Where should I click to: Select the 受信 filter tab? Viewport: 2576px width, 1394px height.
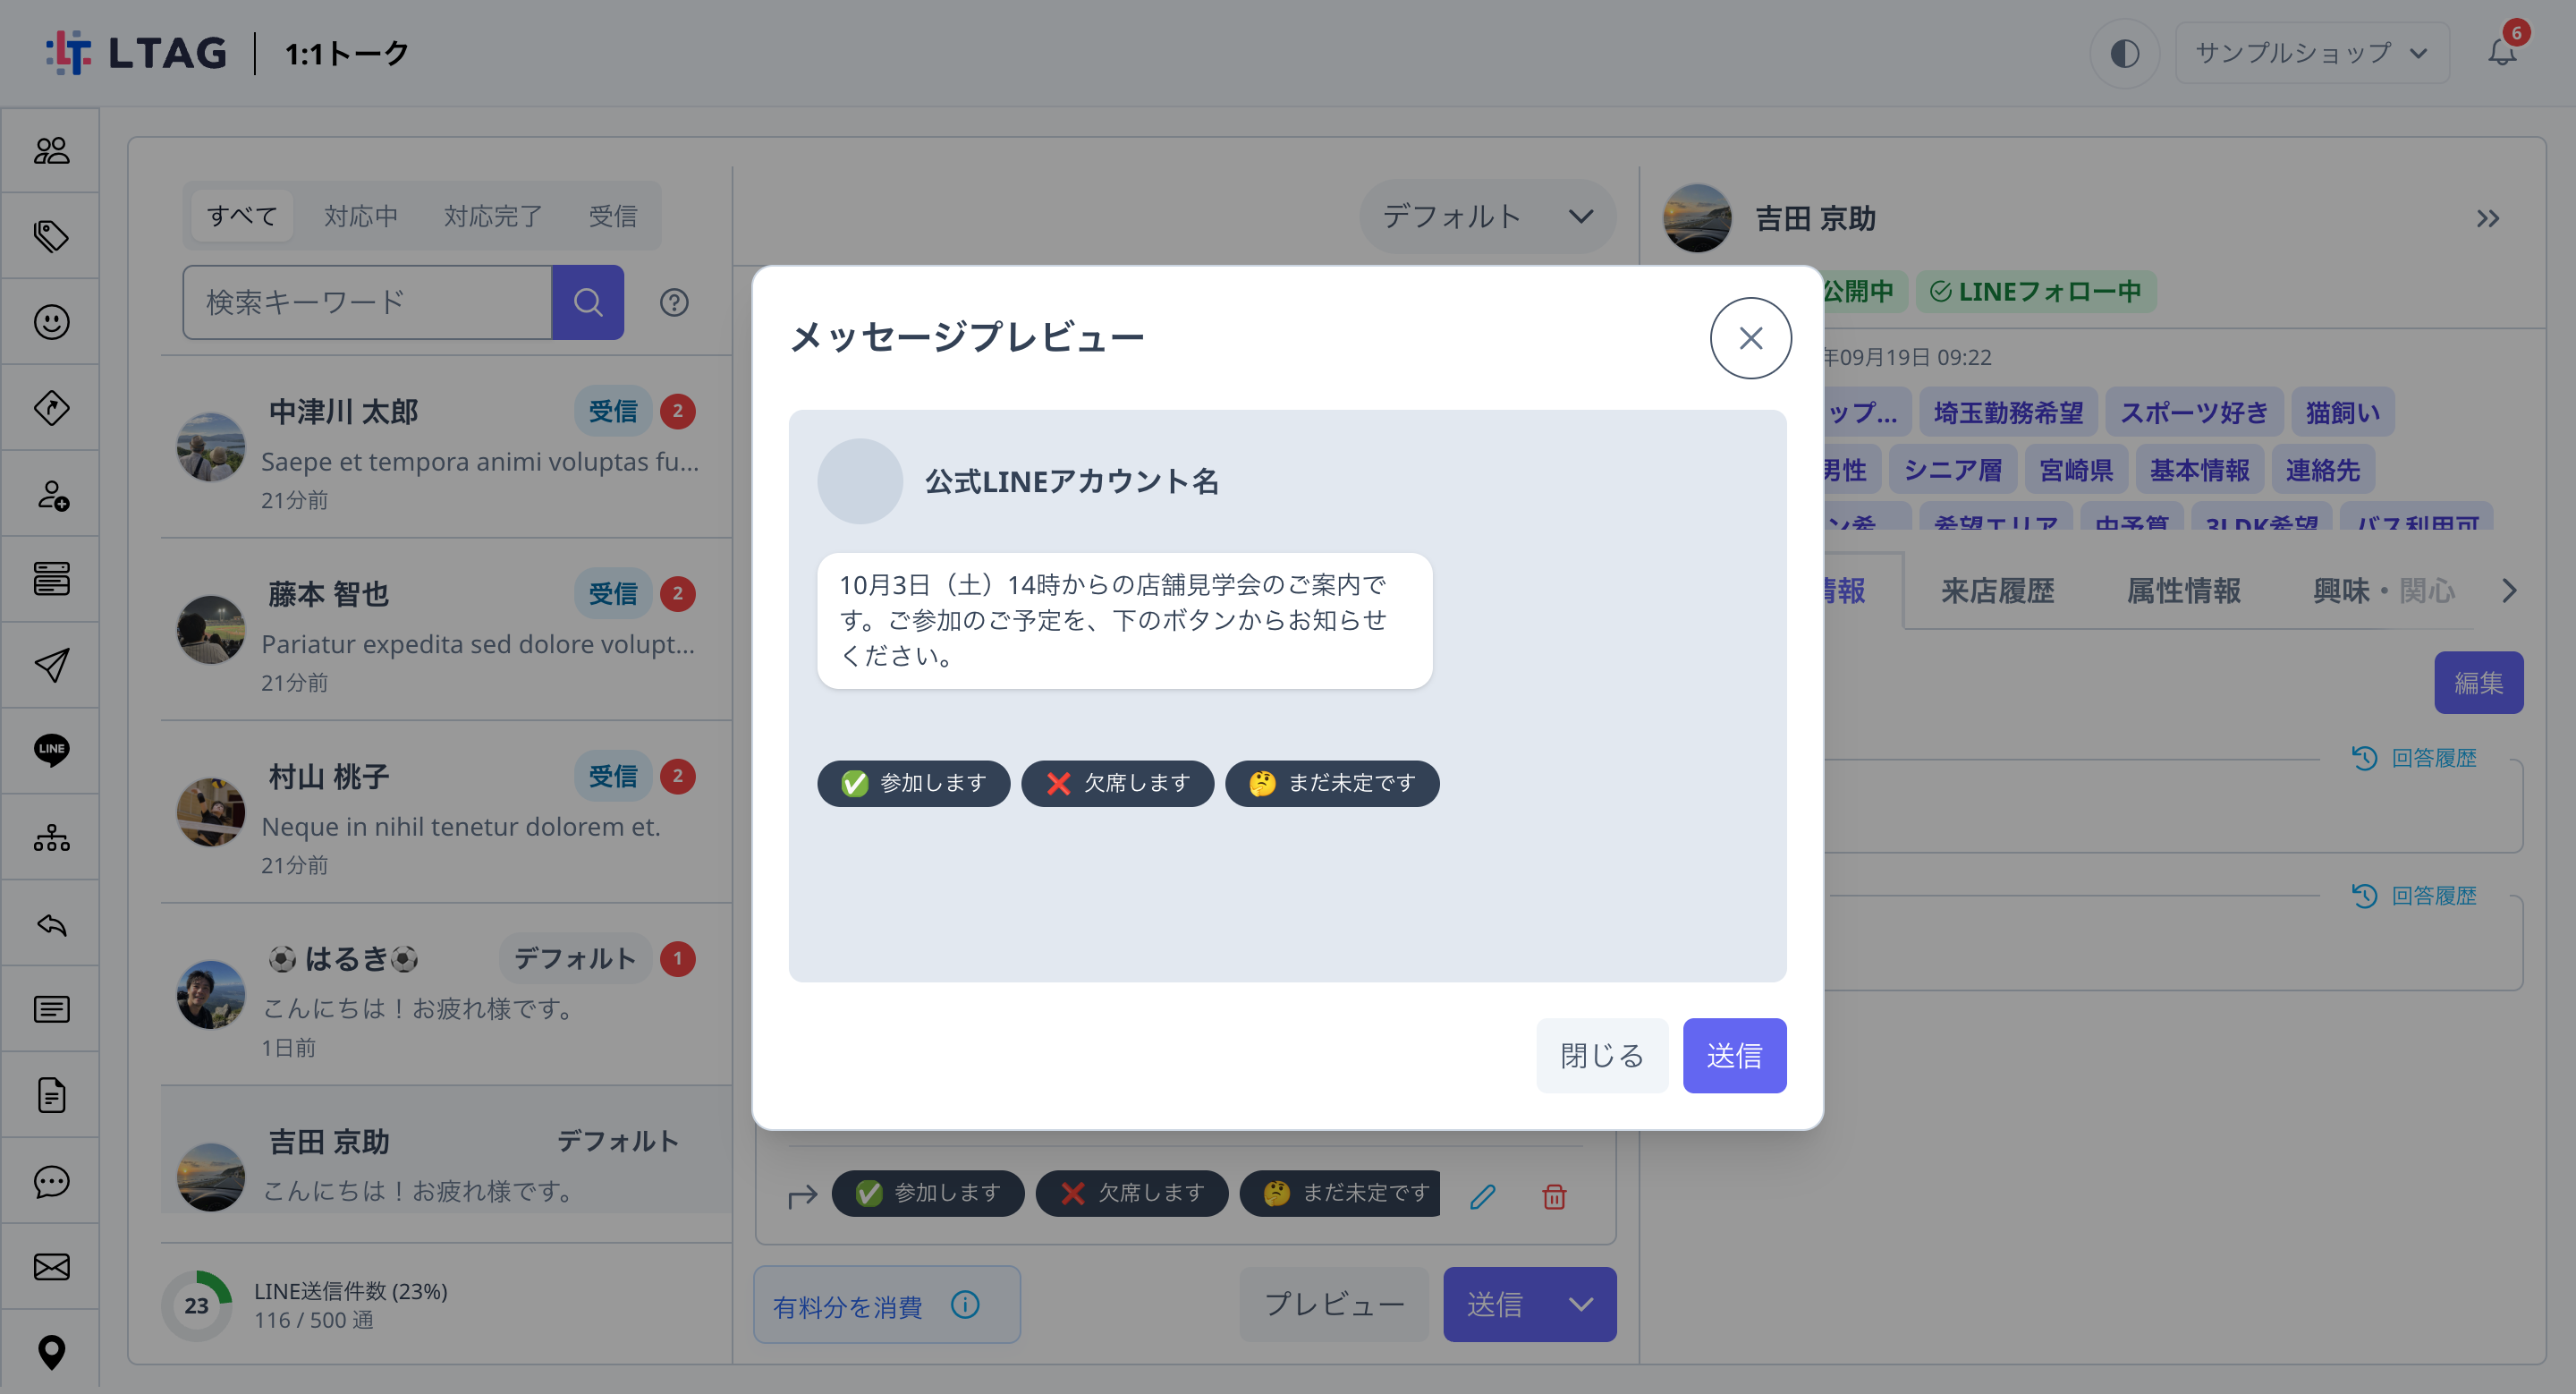pos(612,216)
